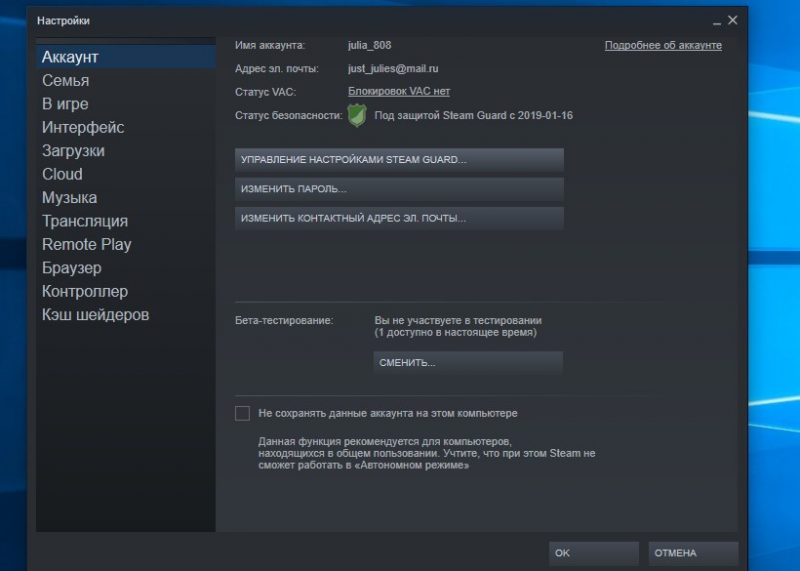Click the Бета-тестирование label
This screenshot has height=571, width=800.
point(284,320)
